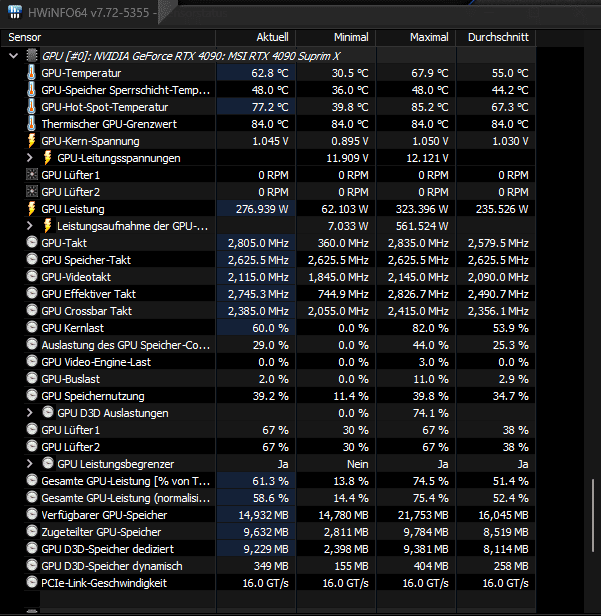Screen dimensions: 601x616
Task: Select the Zugeteilter GPU-Speicher row label
Action: tap(101, 532)
